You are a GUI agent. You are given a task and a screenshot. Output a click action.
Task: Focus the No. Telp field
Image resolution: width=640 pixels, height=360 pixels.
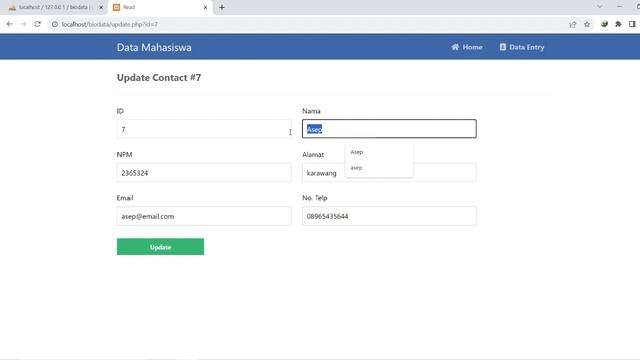pos(389,216)
